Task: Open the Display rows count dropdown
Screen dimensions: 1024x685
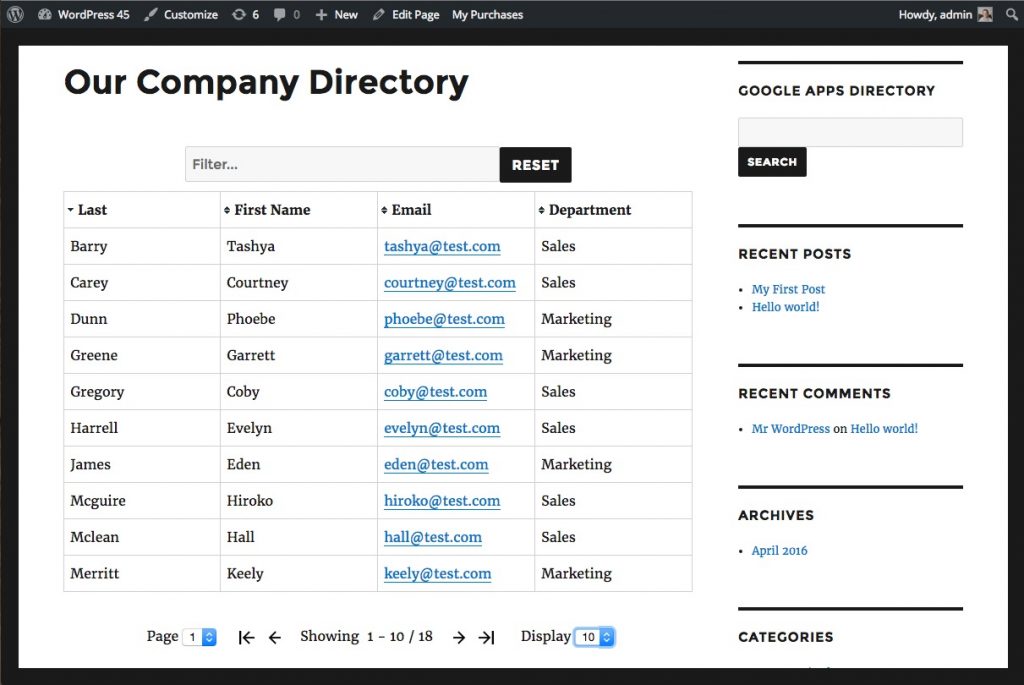Action: point(594,637)
